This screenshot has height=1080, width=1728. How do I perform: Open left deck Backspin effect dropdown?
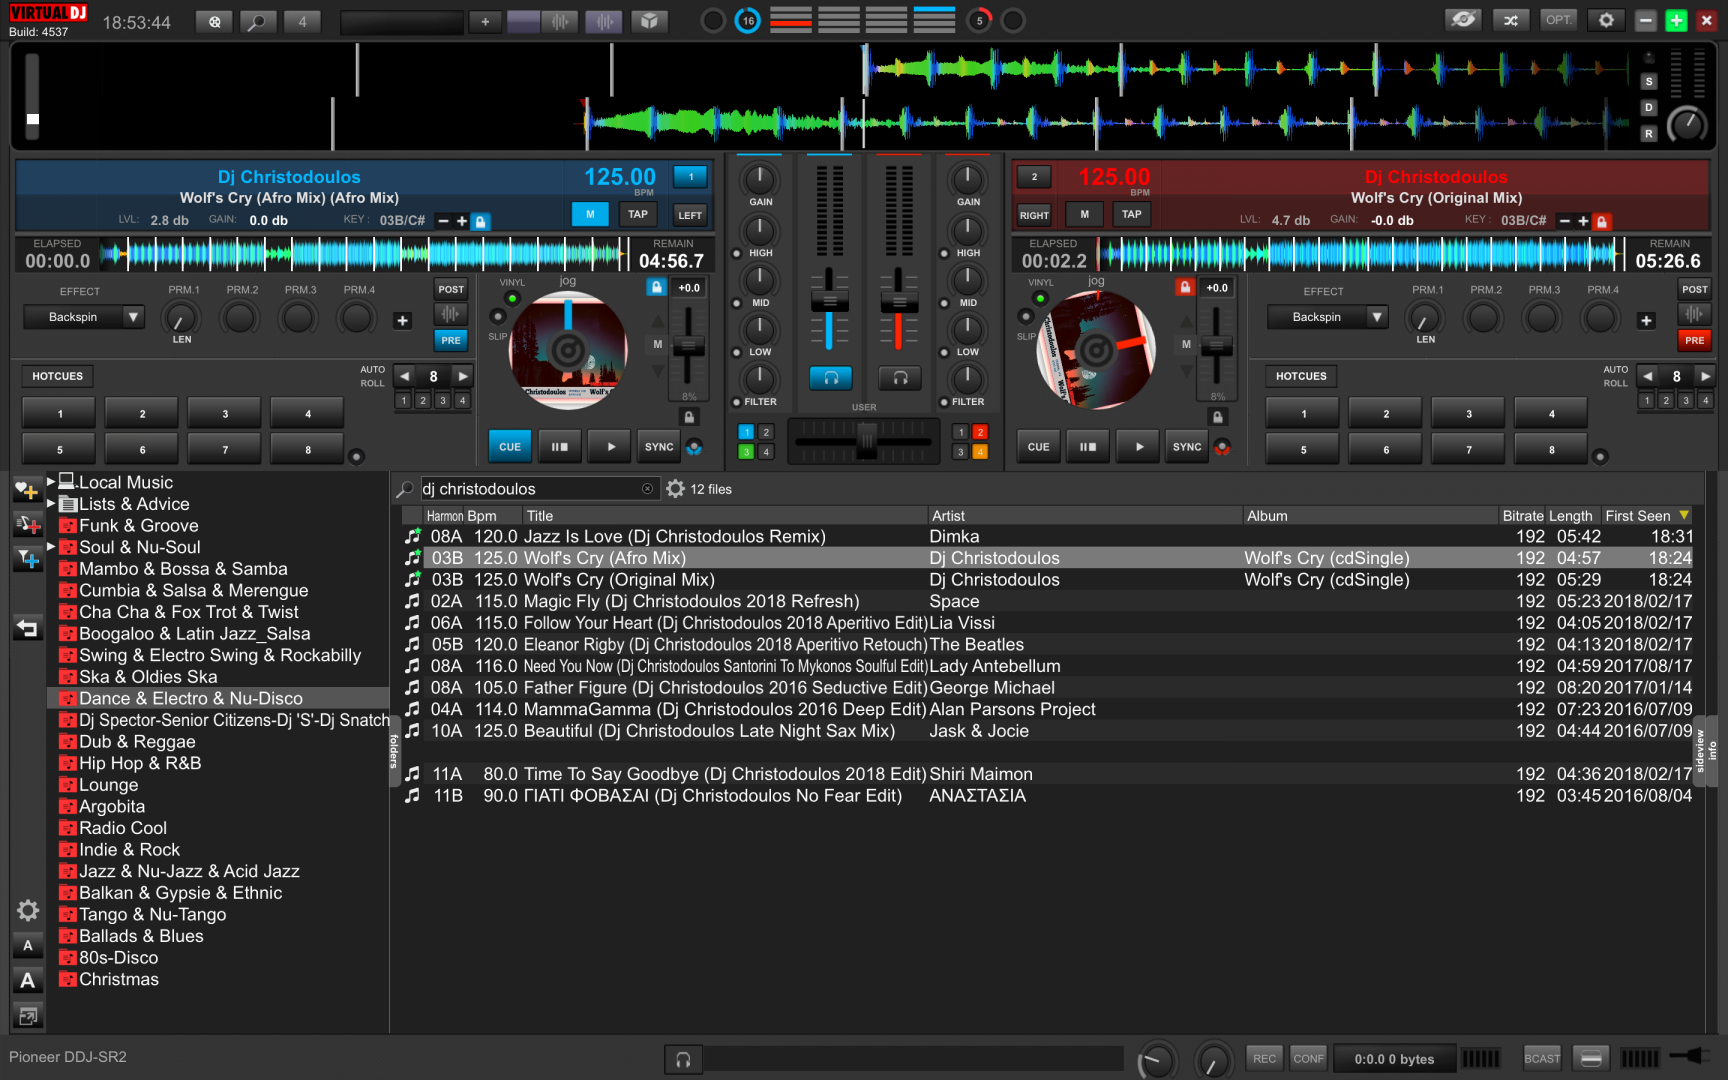133,317
